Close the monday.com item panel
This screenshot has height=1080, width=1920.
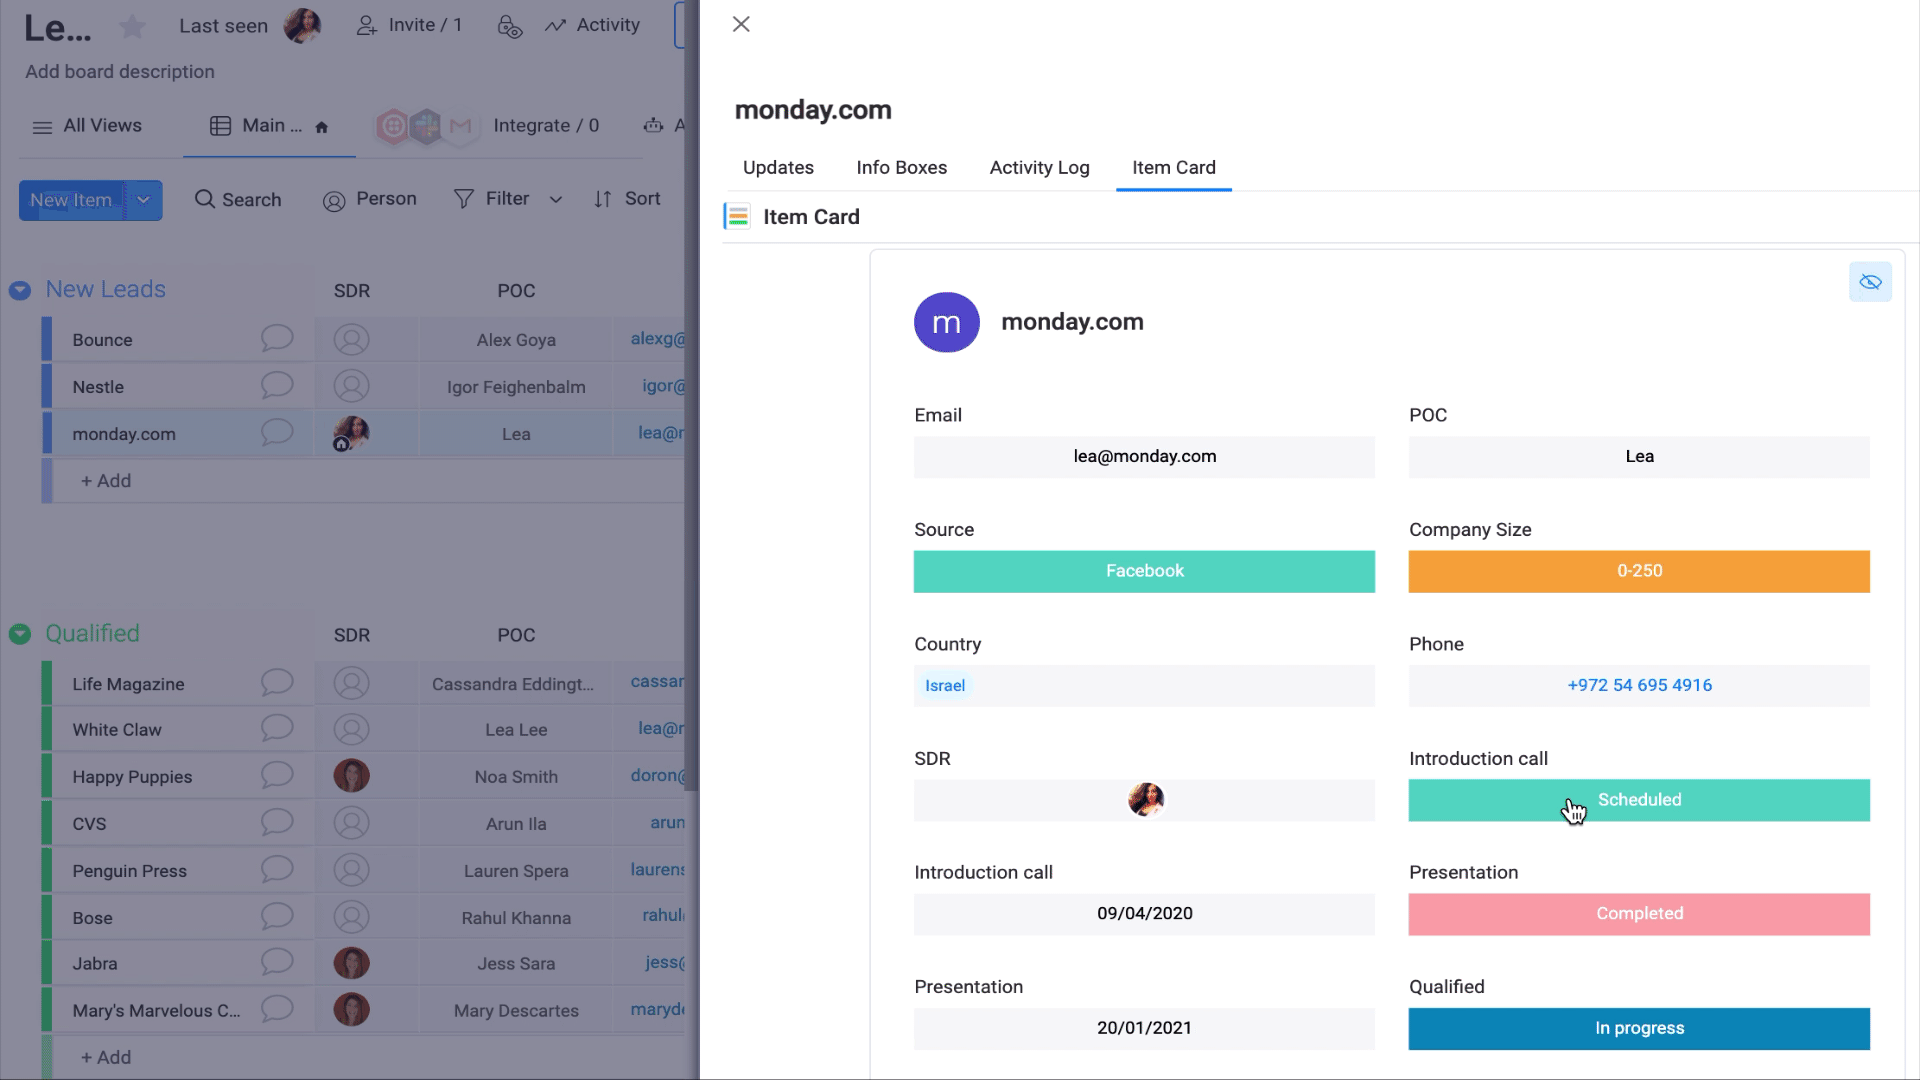(x=741, y=24)
